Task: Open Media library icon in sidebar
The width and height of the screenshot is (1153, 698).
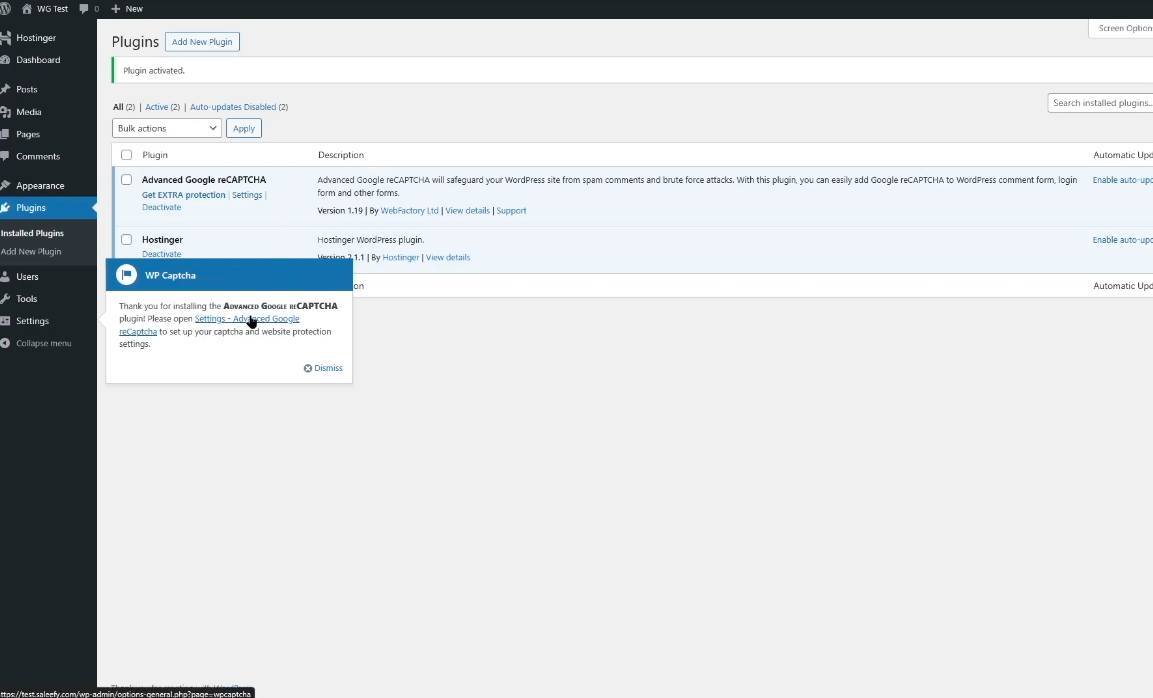Action: pyautogui.click(x=6, y=112)
